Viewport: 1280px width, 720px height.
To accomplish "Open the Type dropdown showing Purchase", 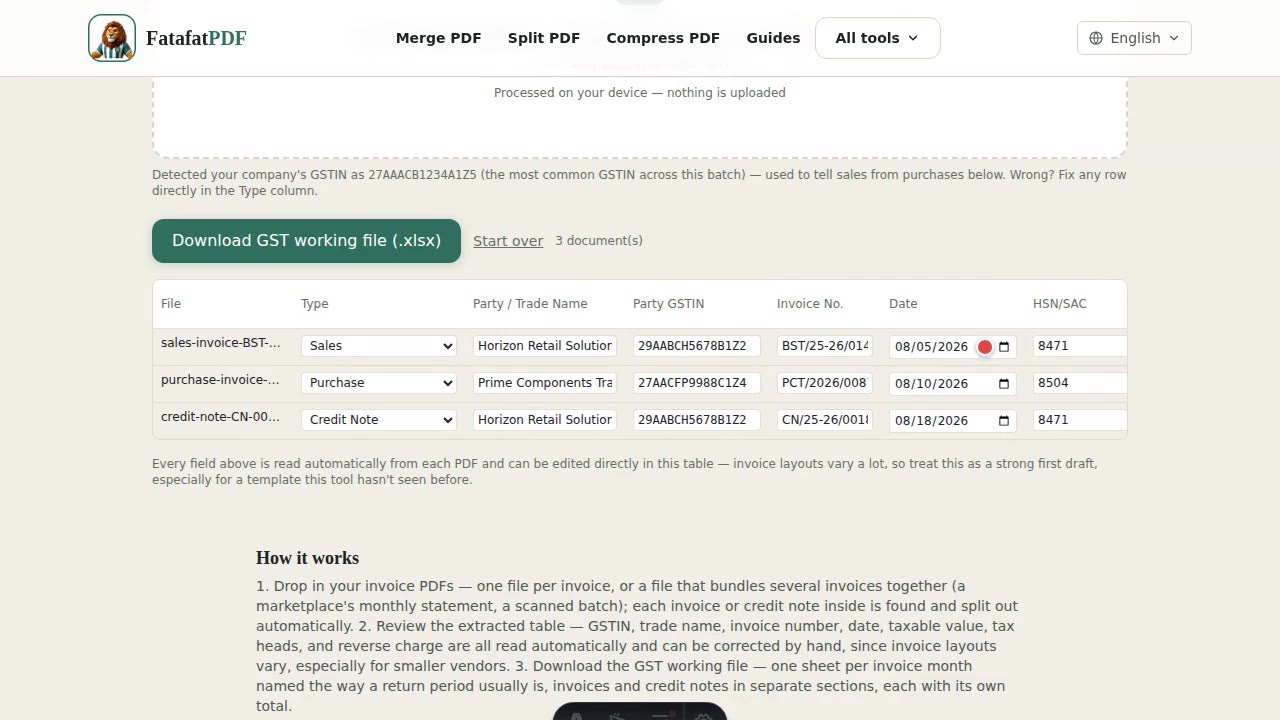I will point(379,383).
